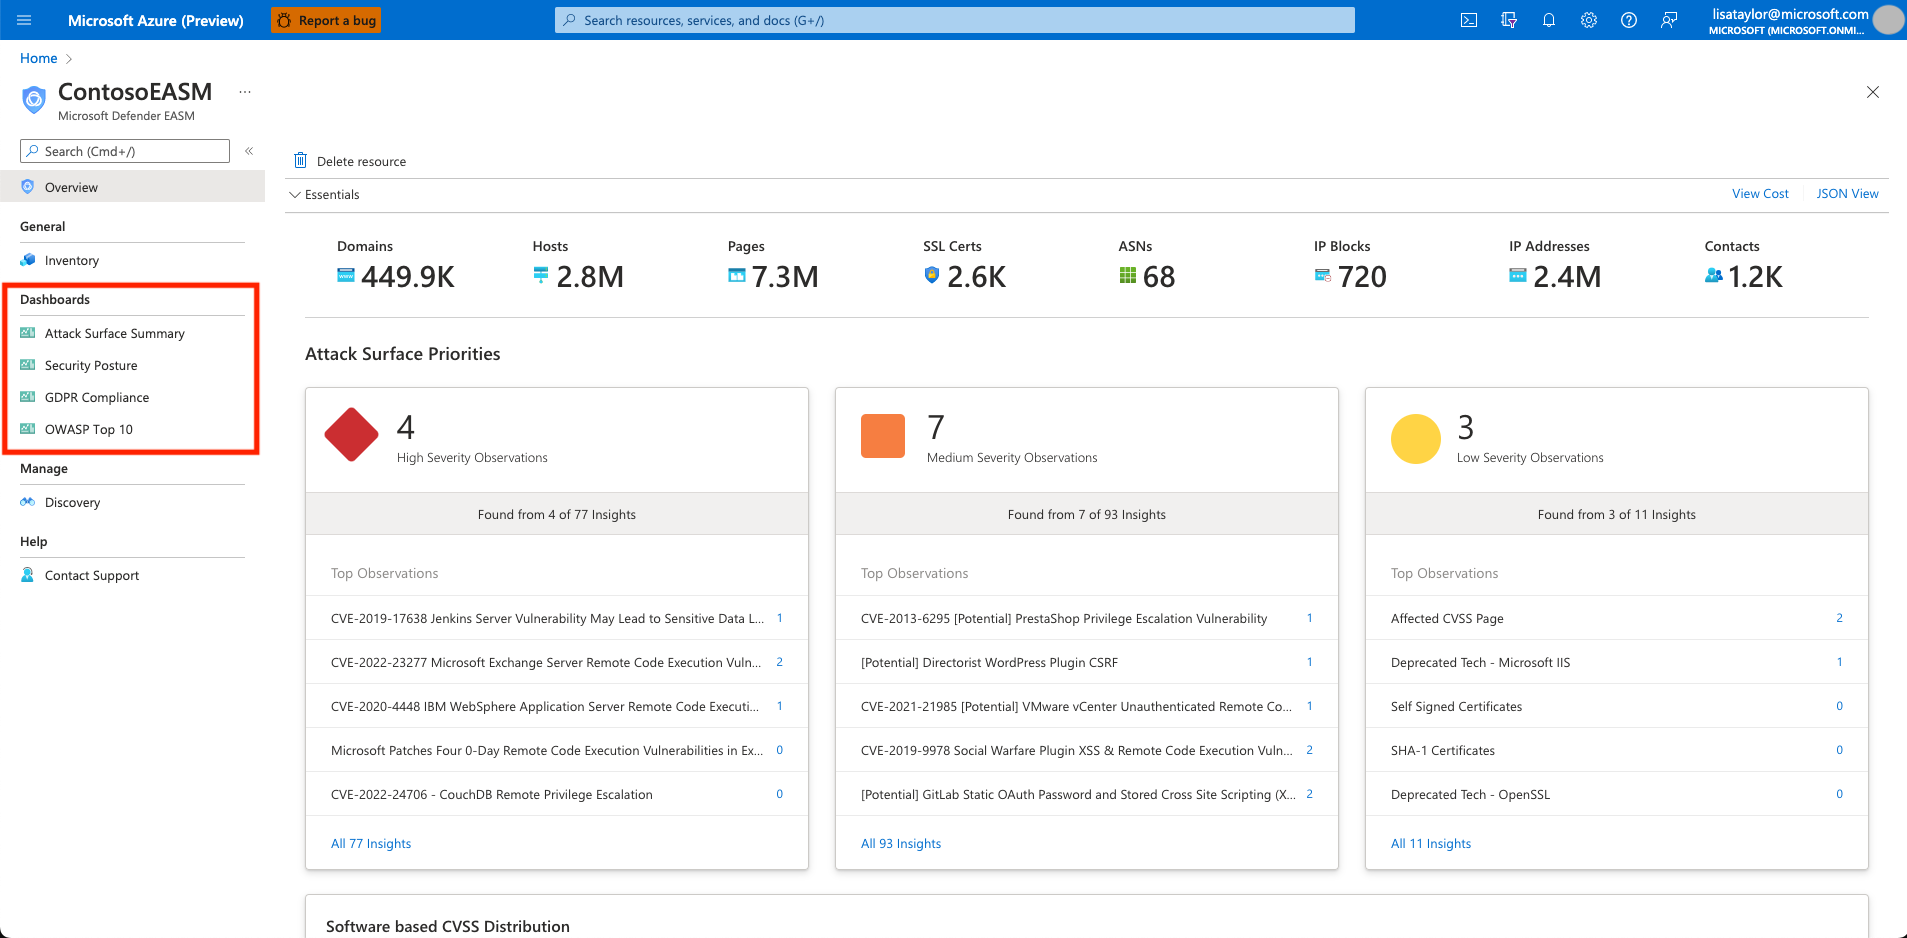Open the All 77 Insights link
The height and width of the screenshot is (938, 1907).
click(371, 844)
